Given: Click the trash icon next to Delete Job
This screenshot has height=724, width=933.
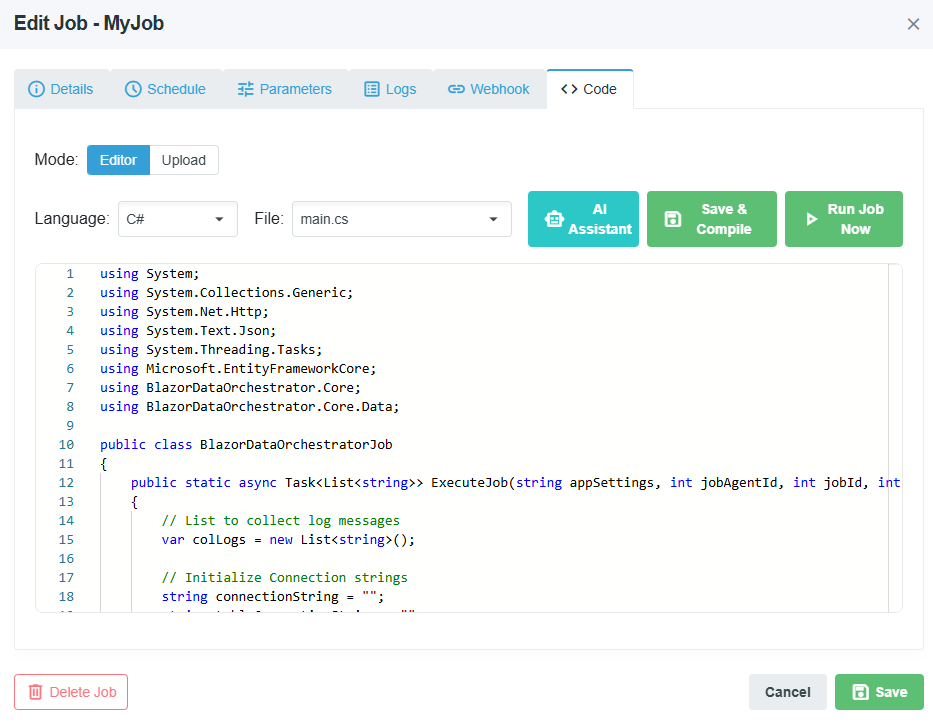Looking at the screenshot, I should click(37, 692).
